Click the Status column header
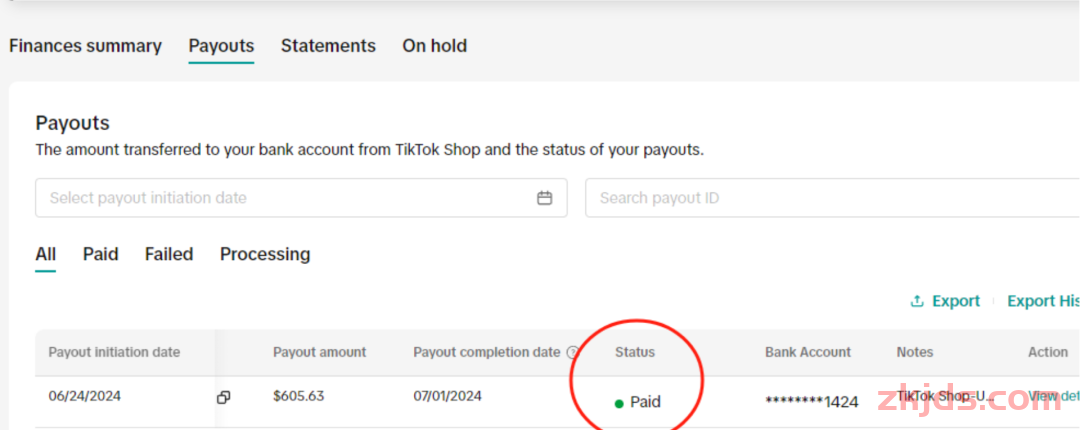Viewport: 1080px width, 430px height. click(635, 352)
